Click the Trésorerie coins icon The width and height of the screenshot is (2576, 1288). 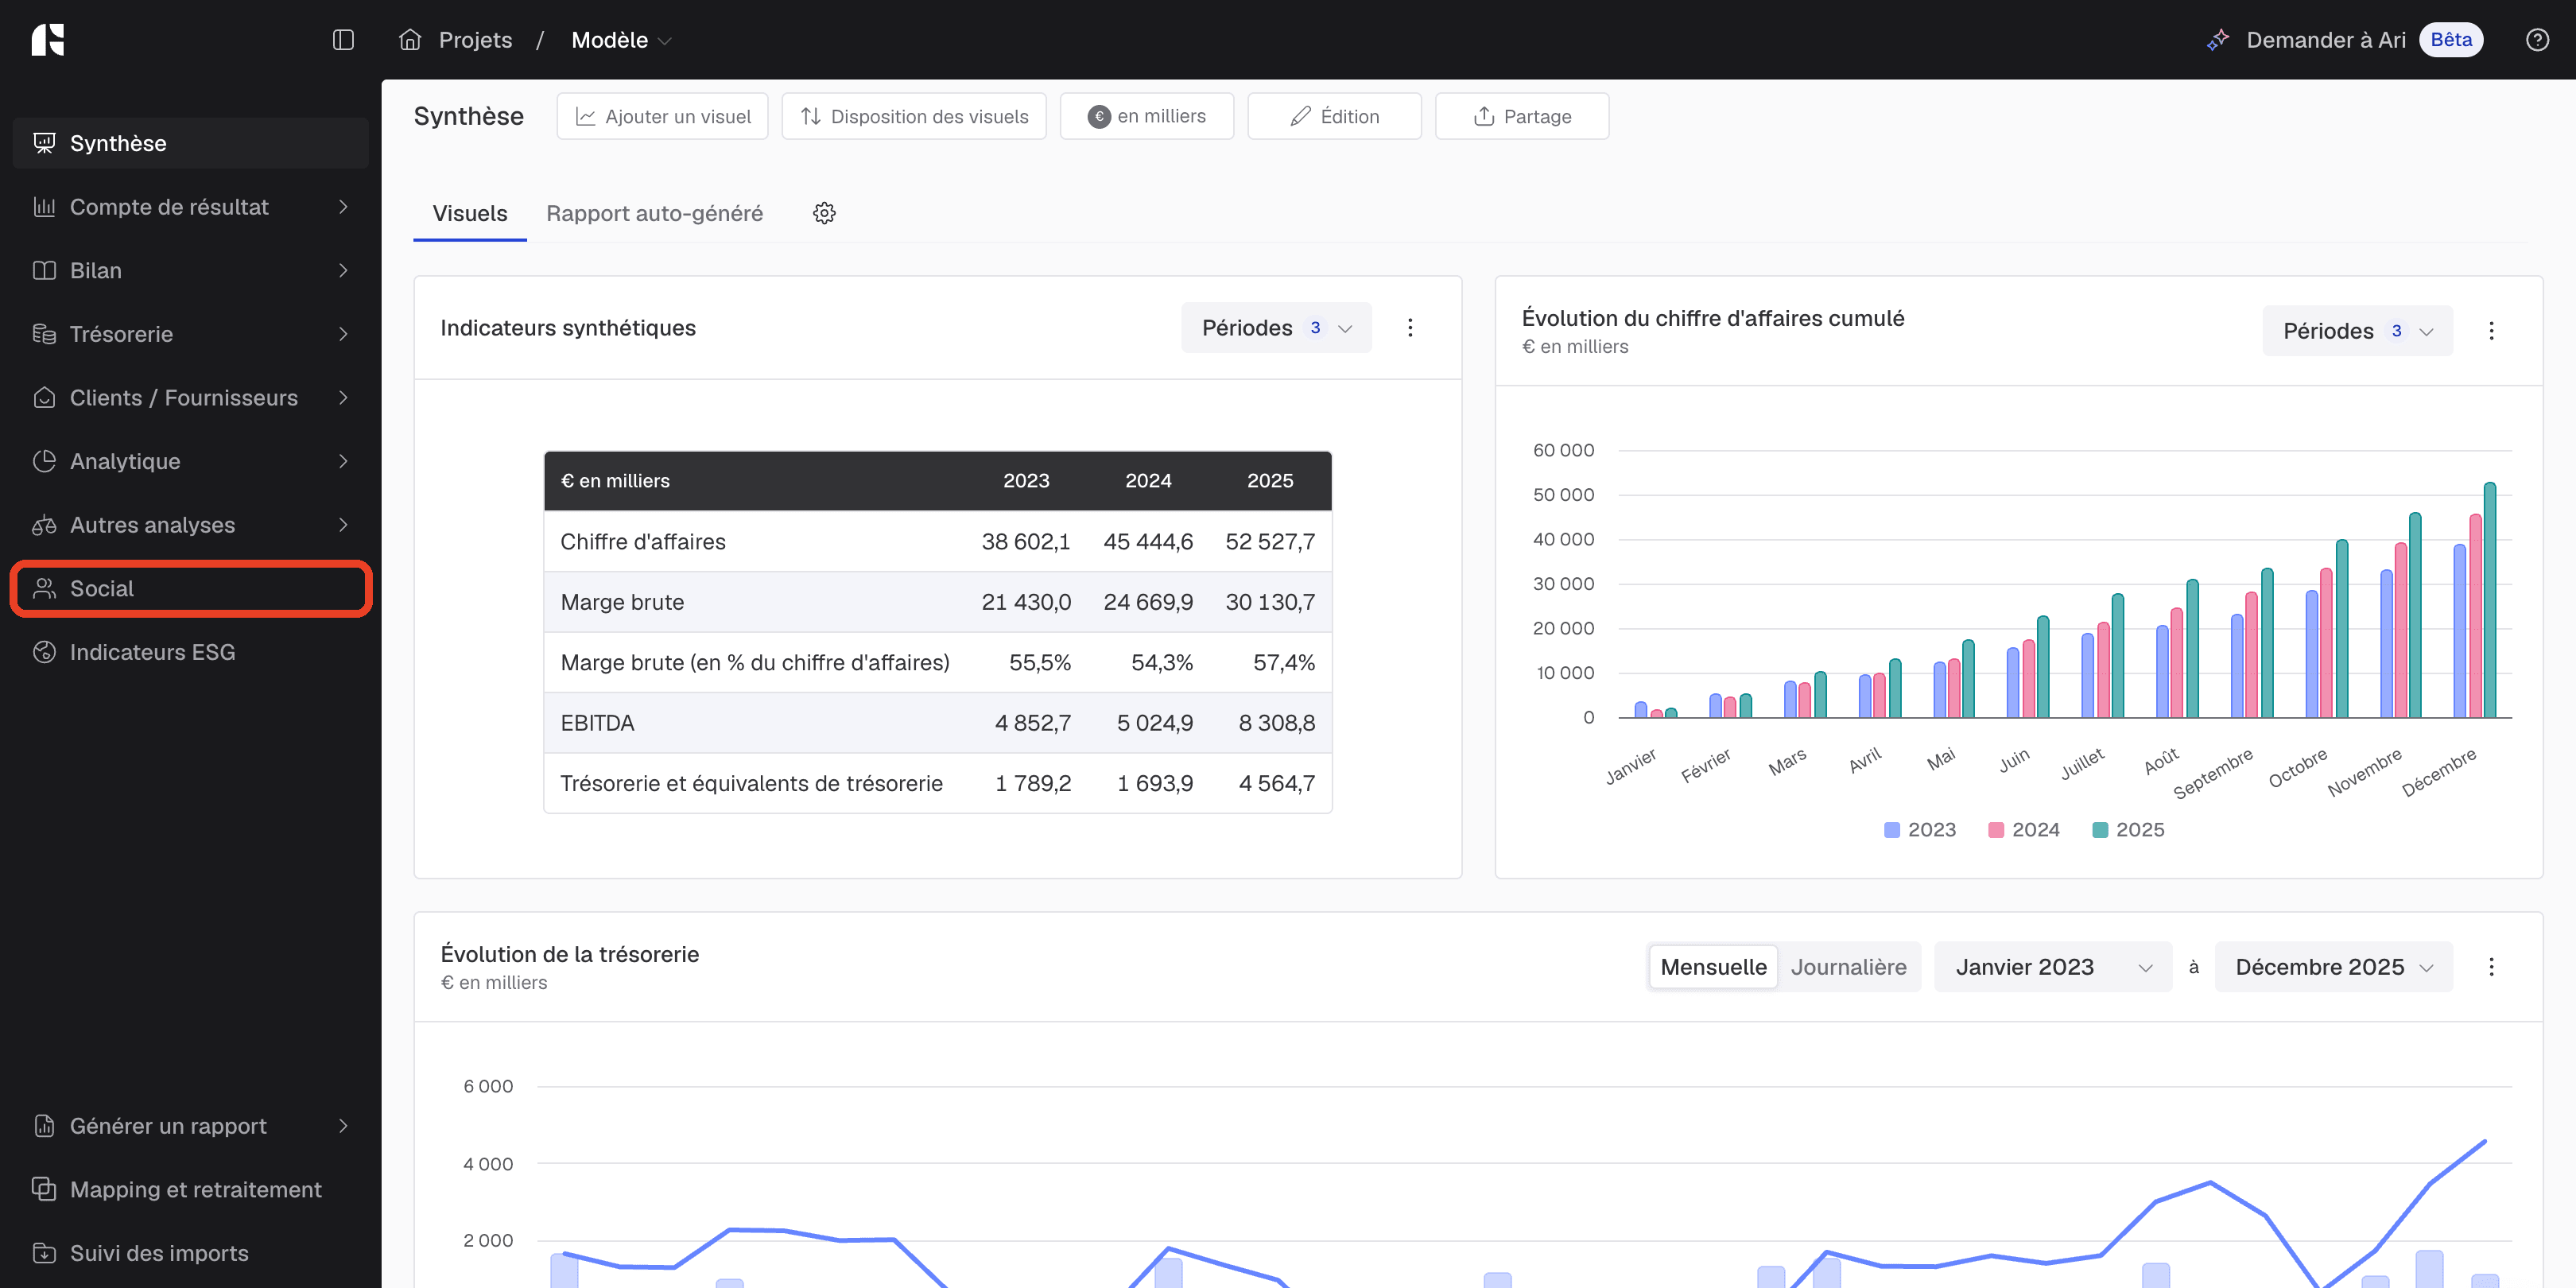pyautogui.click(x=44, y=334)
